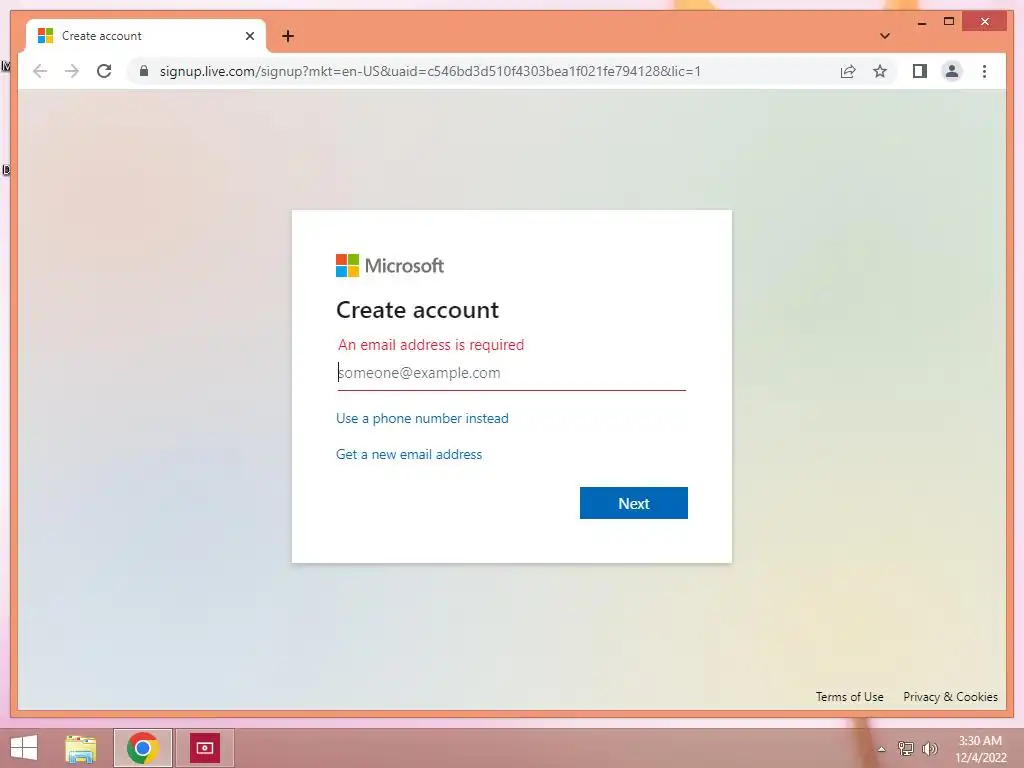Click the "Create account" heading
This screenshot has width=1024, height=768.
(417, 310)
